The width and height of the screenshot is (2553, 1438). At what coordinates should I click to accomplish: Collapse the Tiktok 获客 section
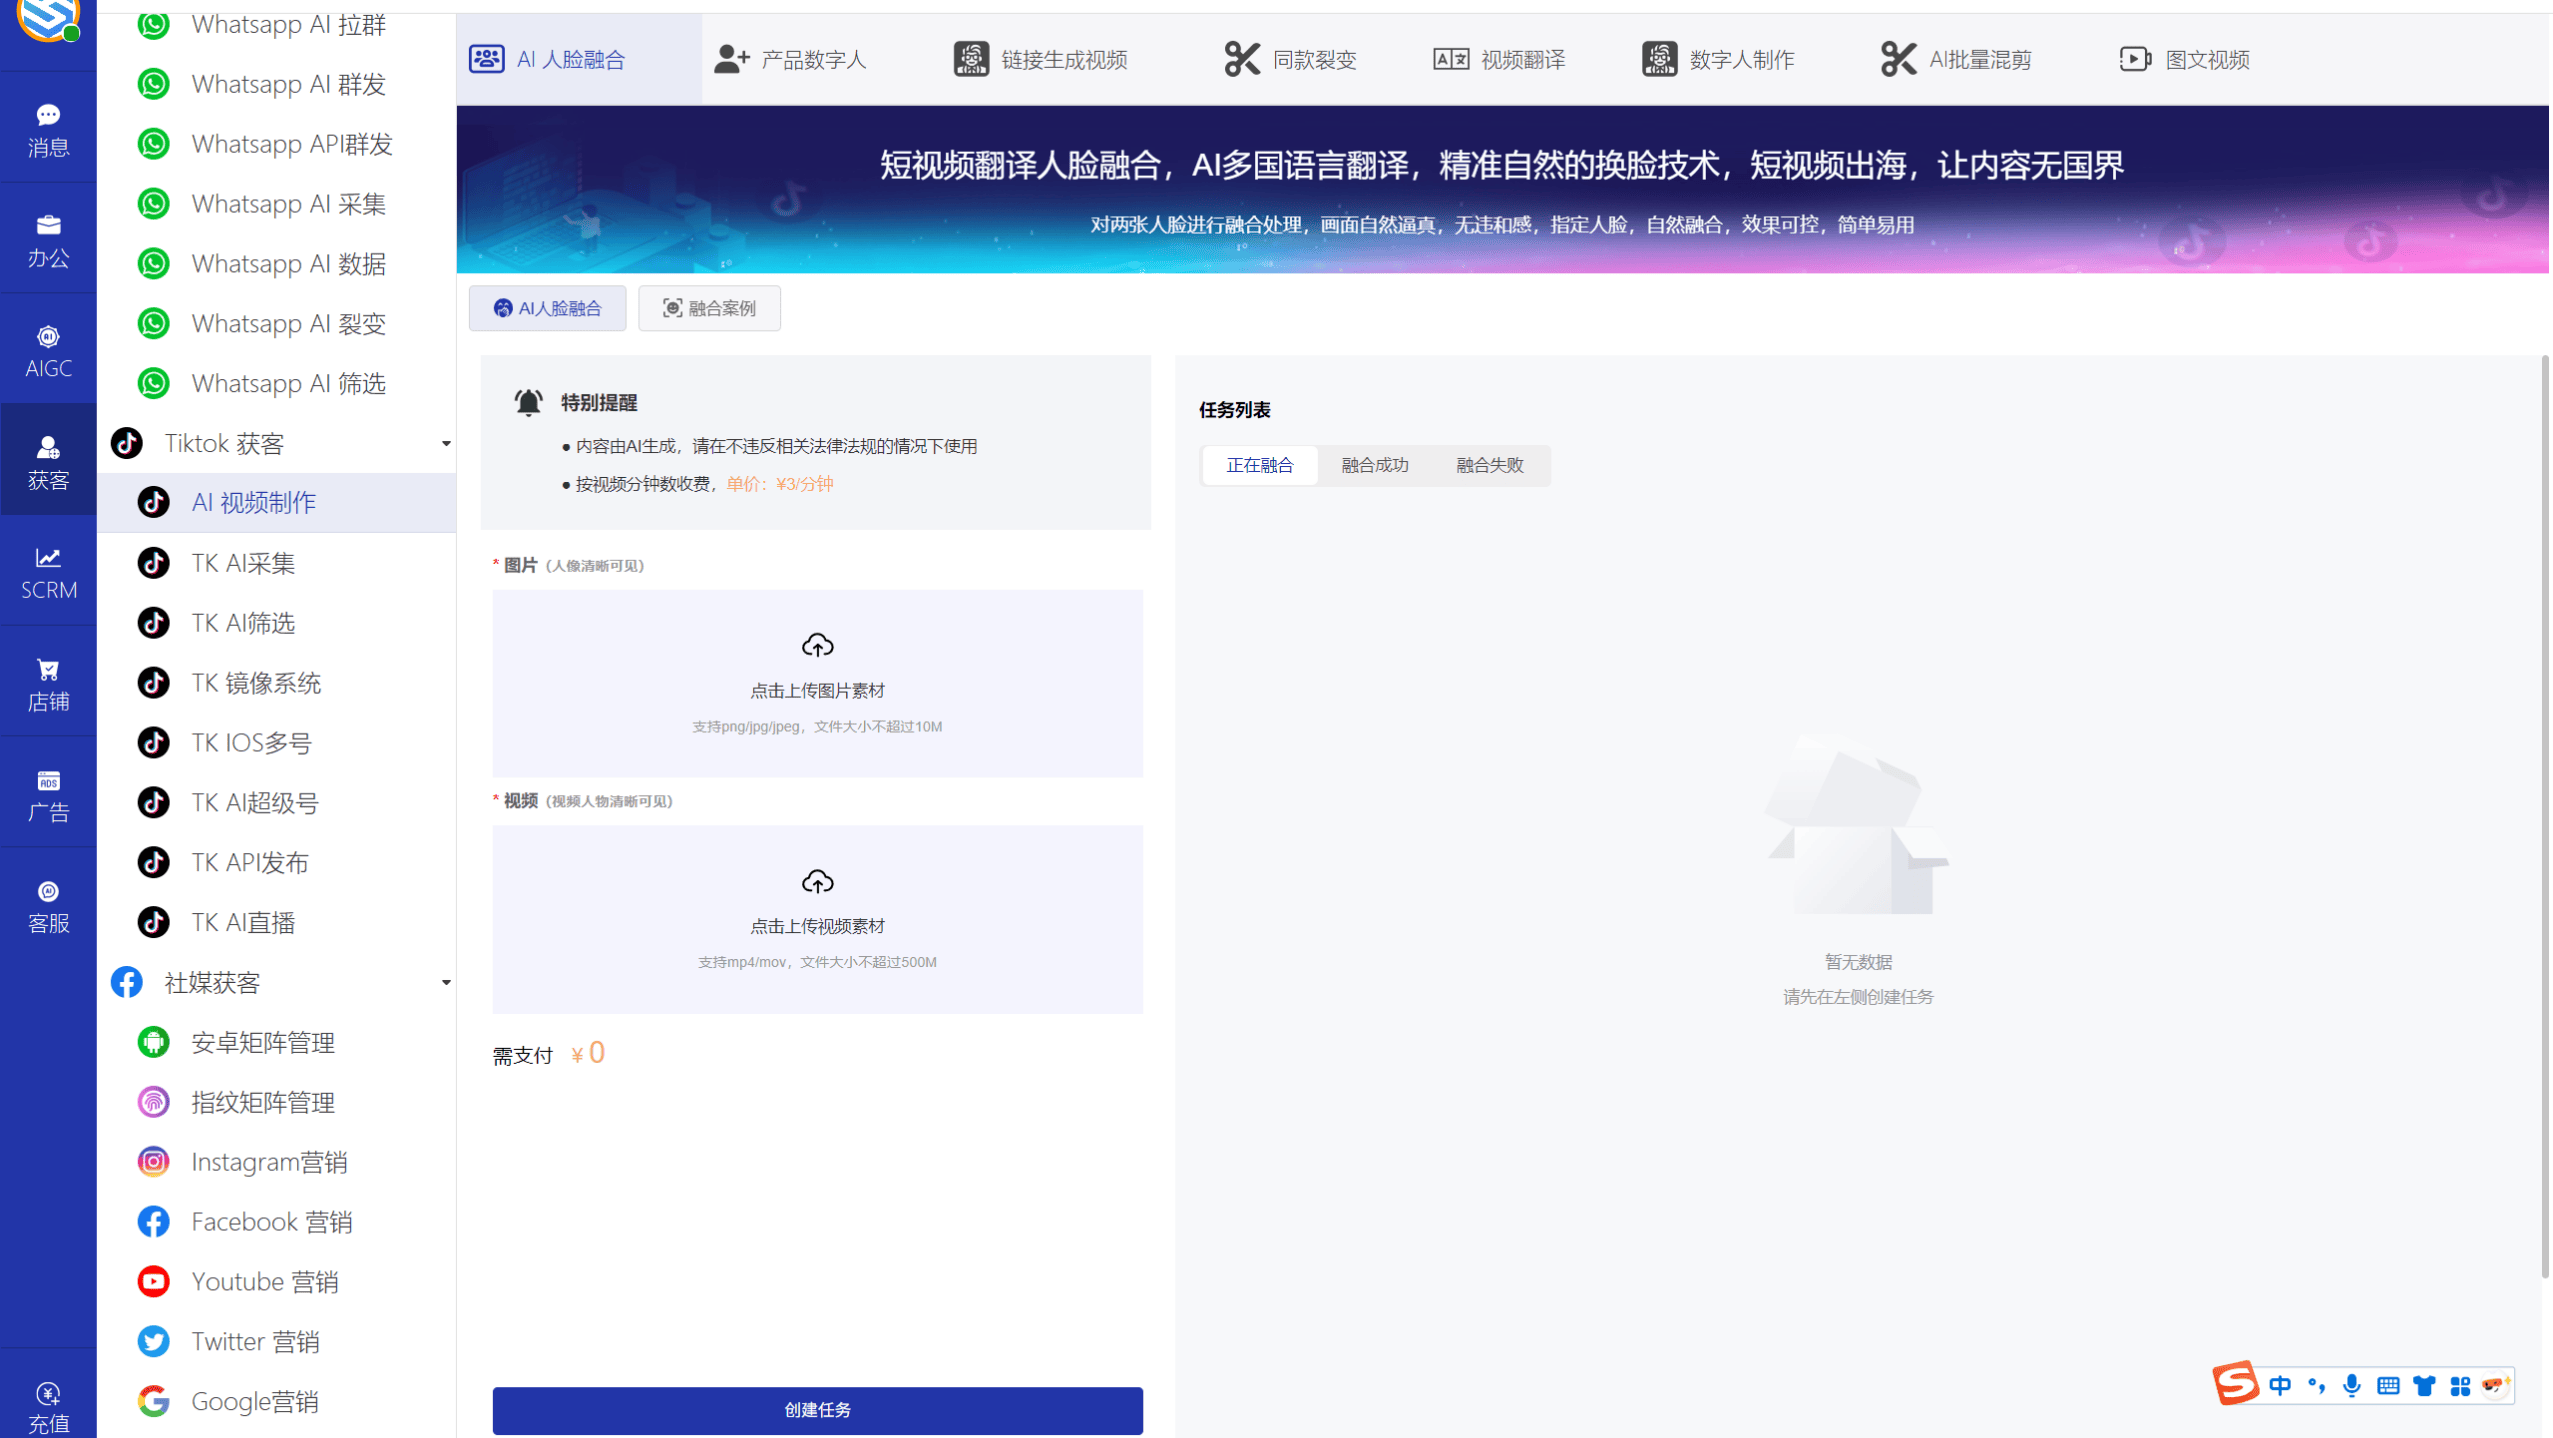pyautogui.click(x=447, y=443)
